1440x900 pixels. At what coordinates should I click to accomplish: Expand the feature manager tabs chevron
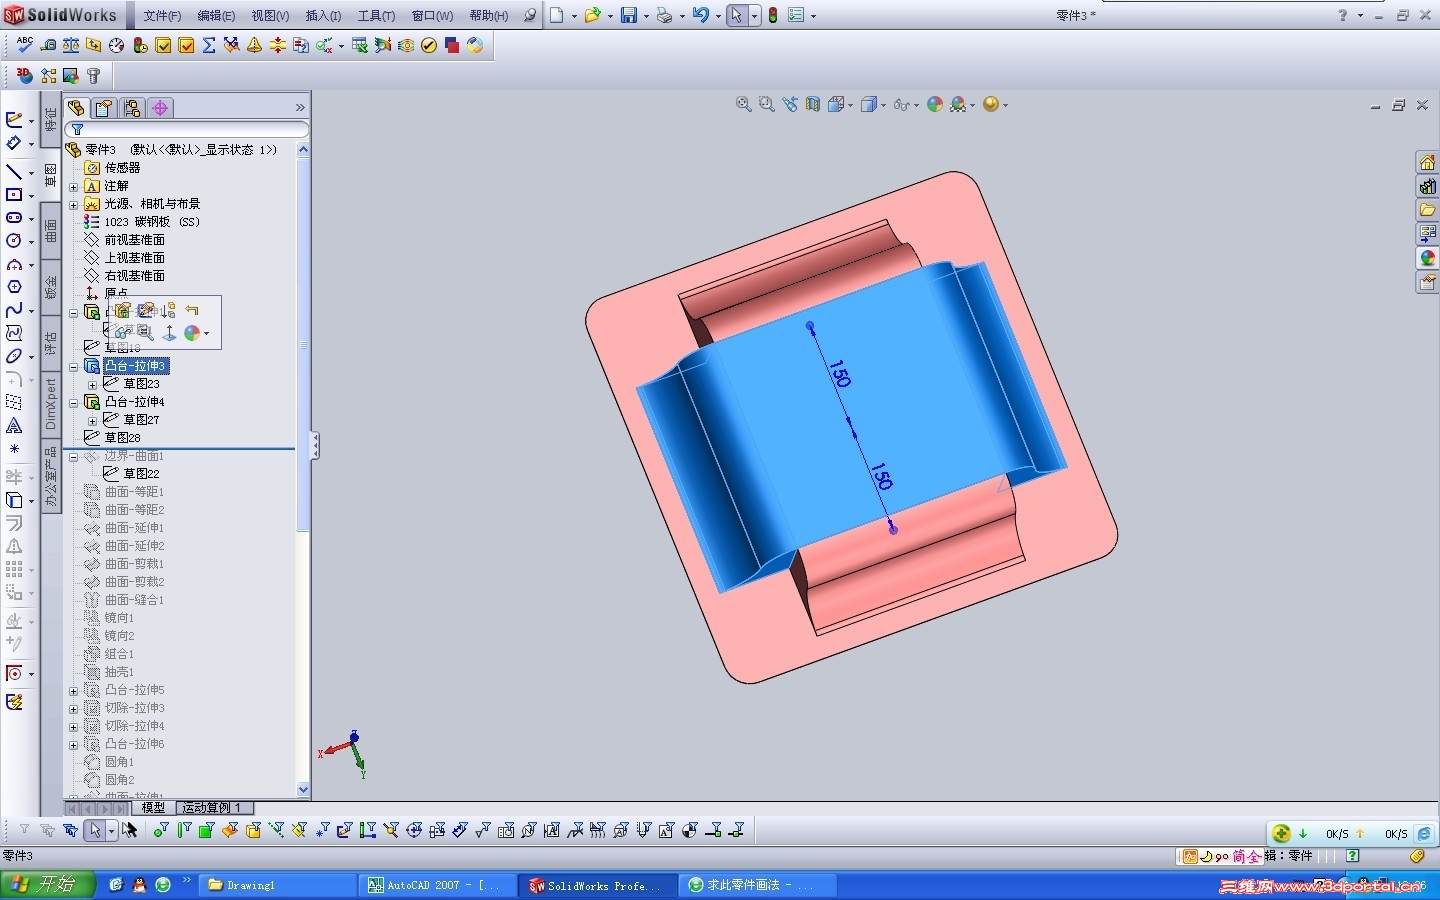(x=300, y=107)
